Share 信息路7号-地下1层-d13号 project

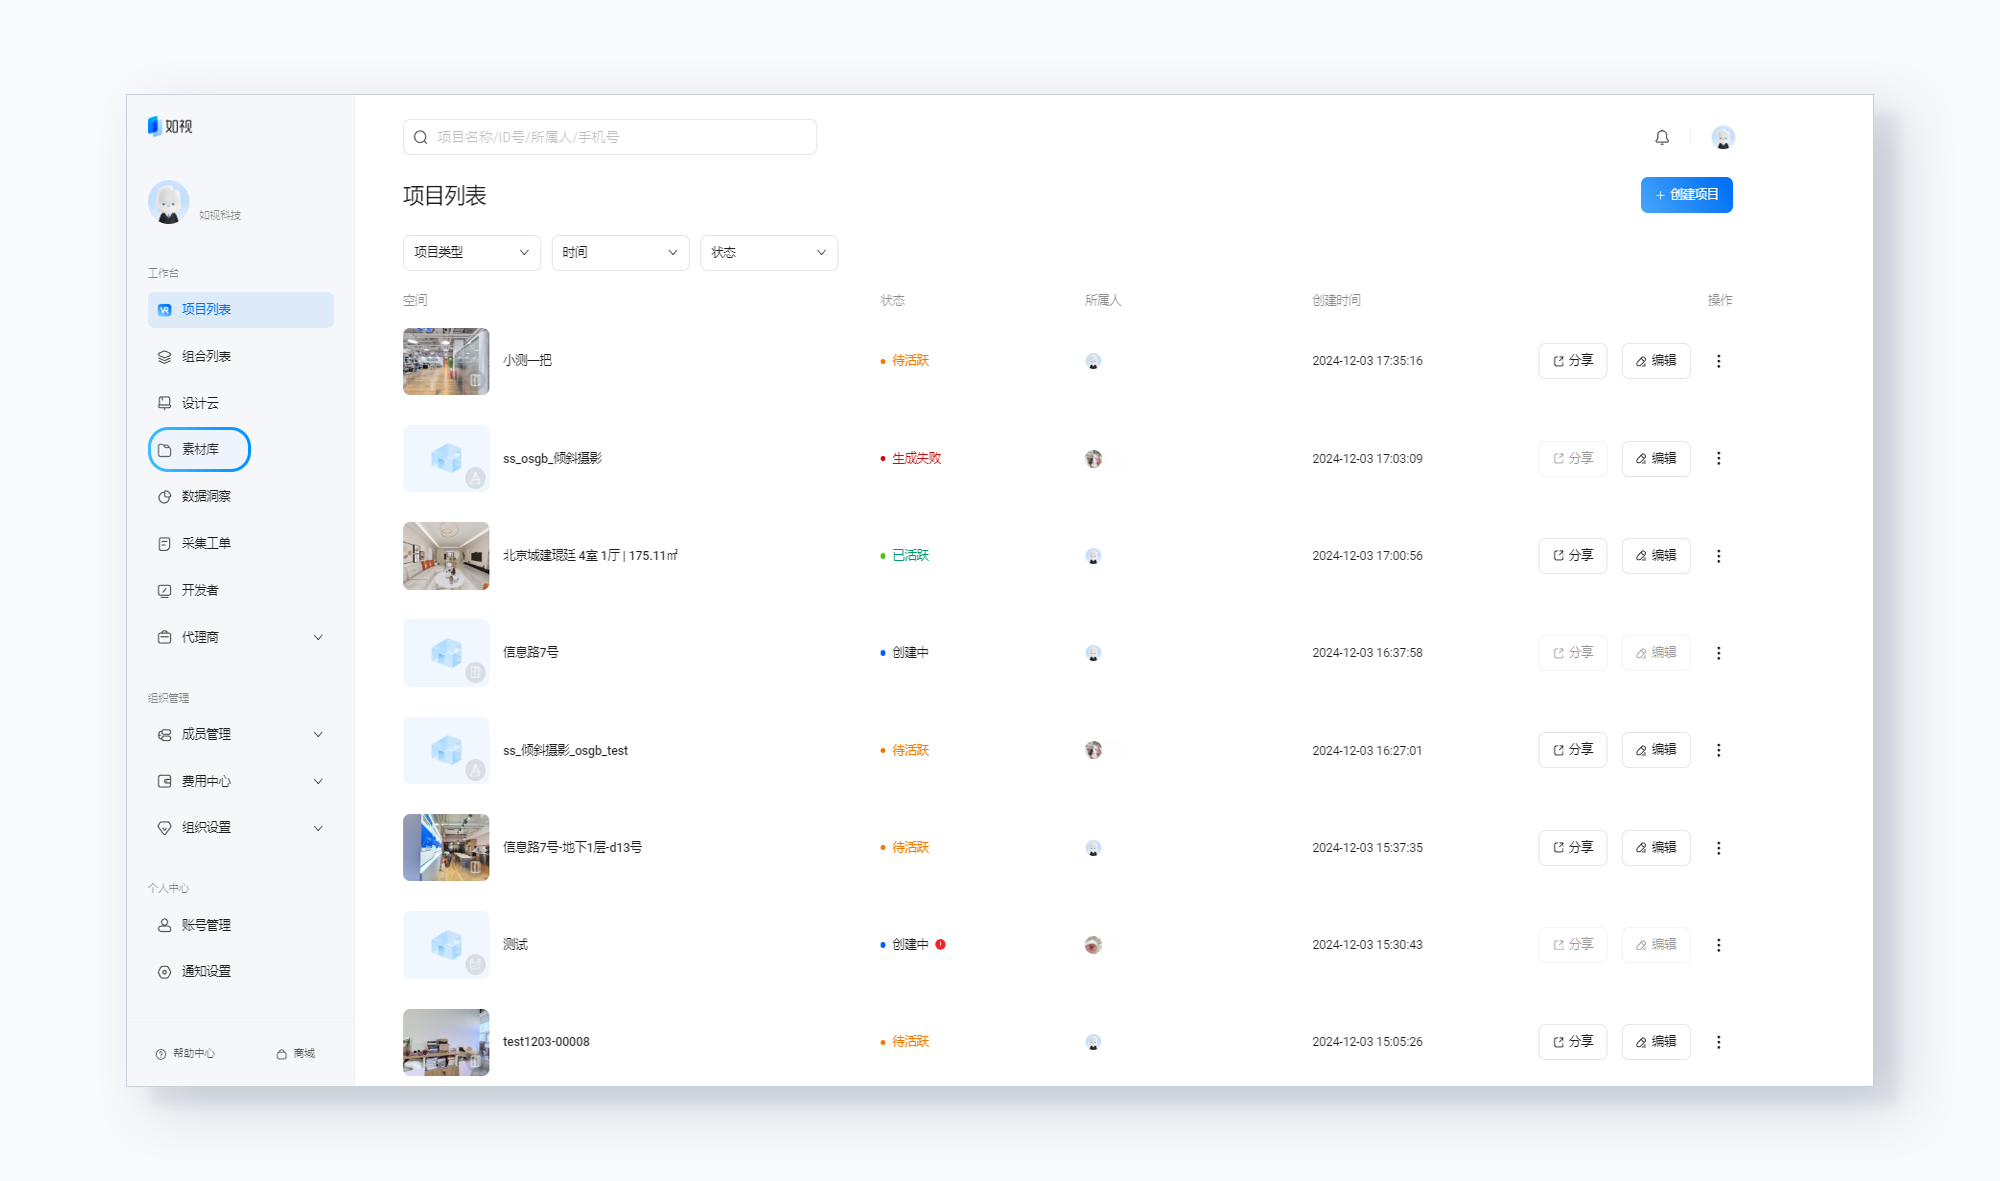(x=1572, y=848)
